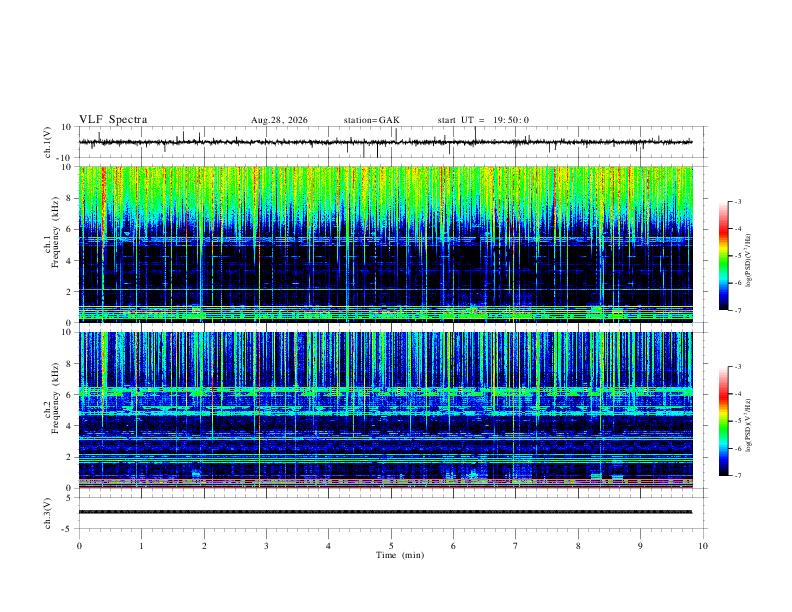Click the ch.3(V) axis label

pyautogui.click(x=48, y=513)
